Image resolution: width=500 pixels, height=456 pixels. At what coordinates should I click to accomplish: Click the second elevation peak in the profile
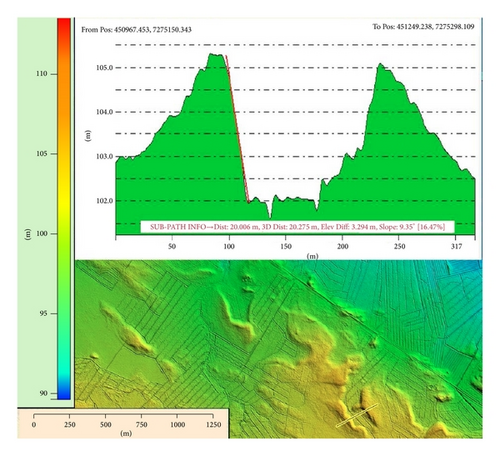coord(380,65)
